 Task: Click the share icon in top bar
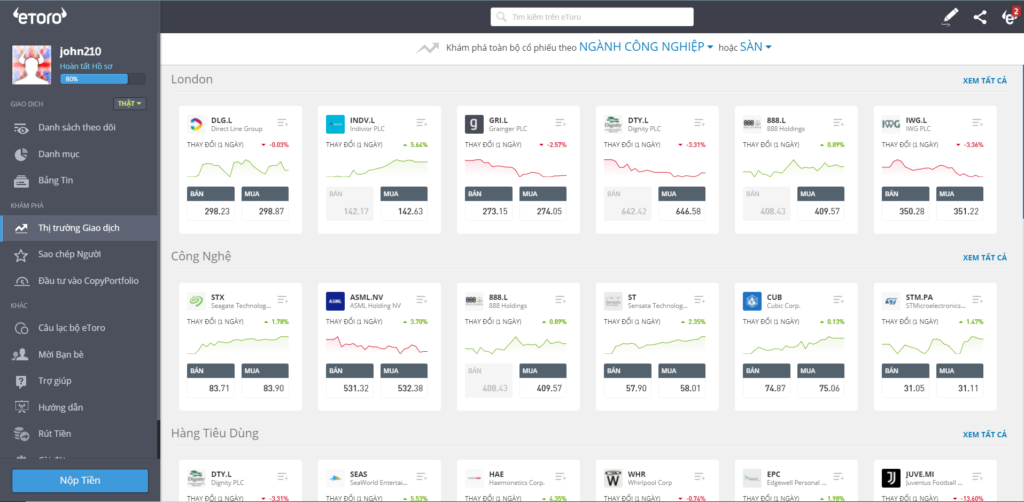click(x=980, y=17)
